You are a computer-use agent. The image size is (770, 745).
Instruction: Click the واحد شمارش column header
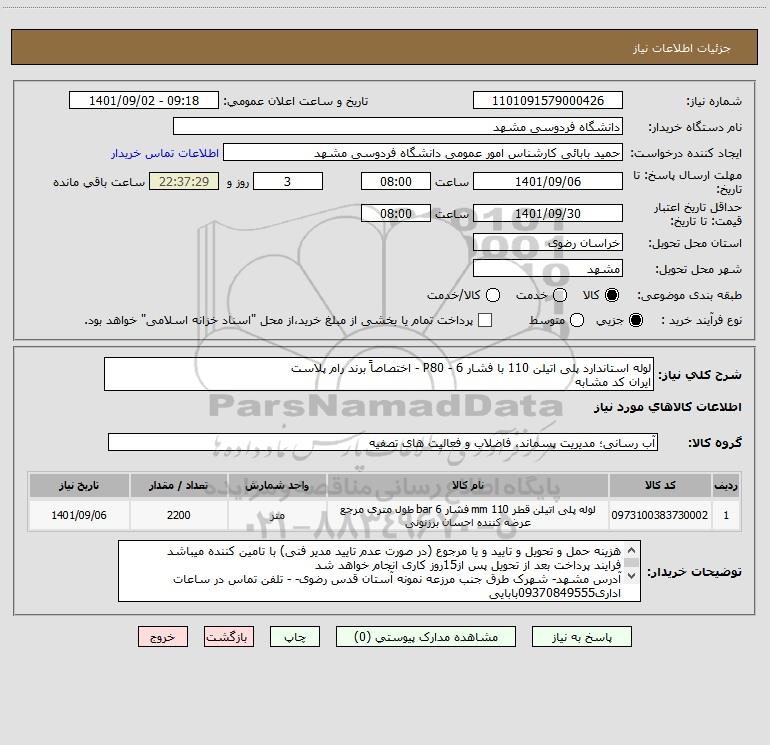pyautogui.click(x=277, y=485)
